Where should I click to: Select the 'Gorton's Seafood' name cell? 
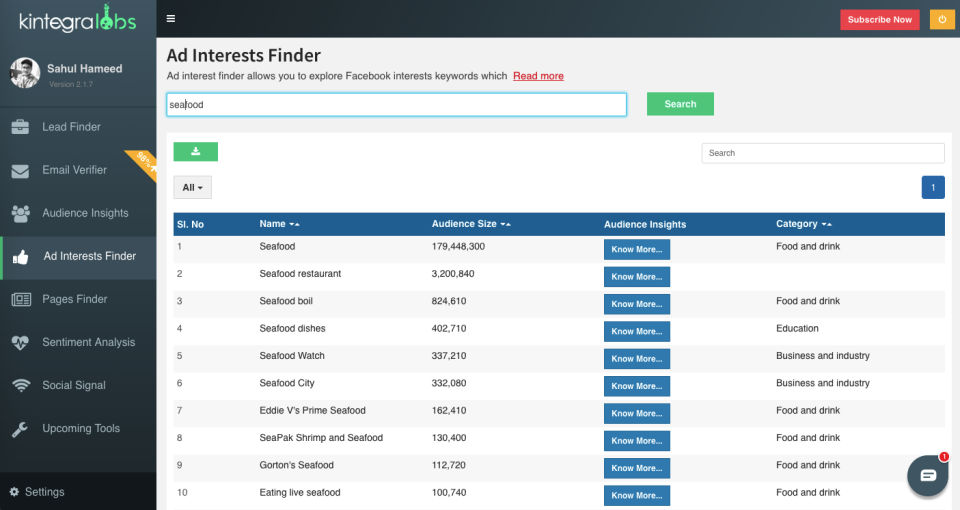coord(296,465)
